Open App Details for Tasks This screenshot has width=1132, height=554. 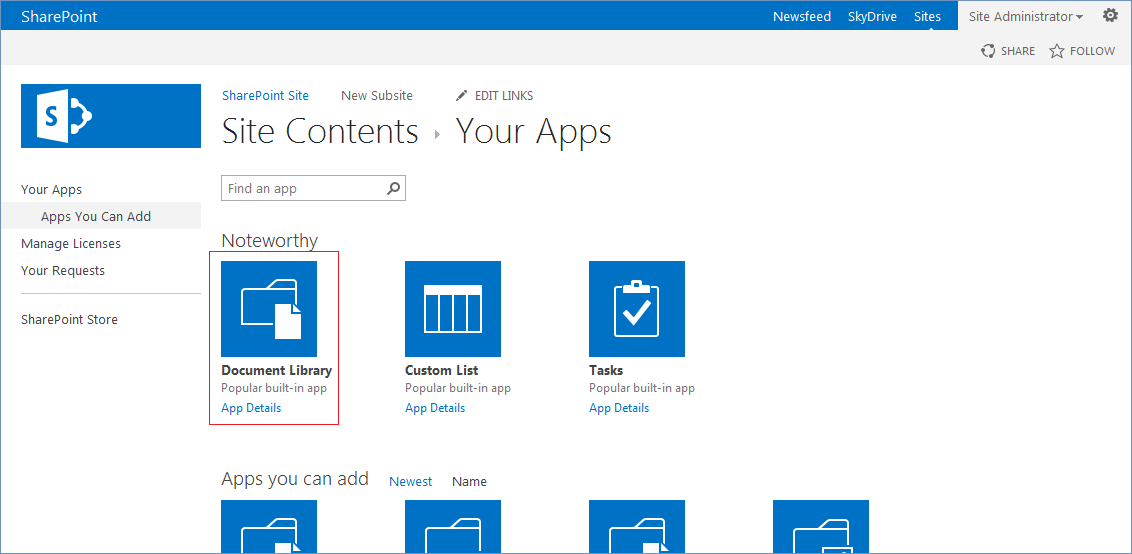[619, 408]
